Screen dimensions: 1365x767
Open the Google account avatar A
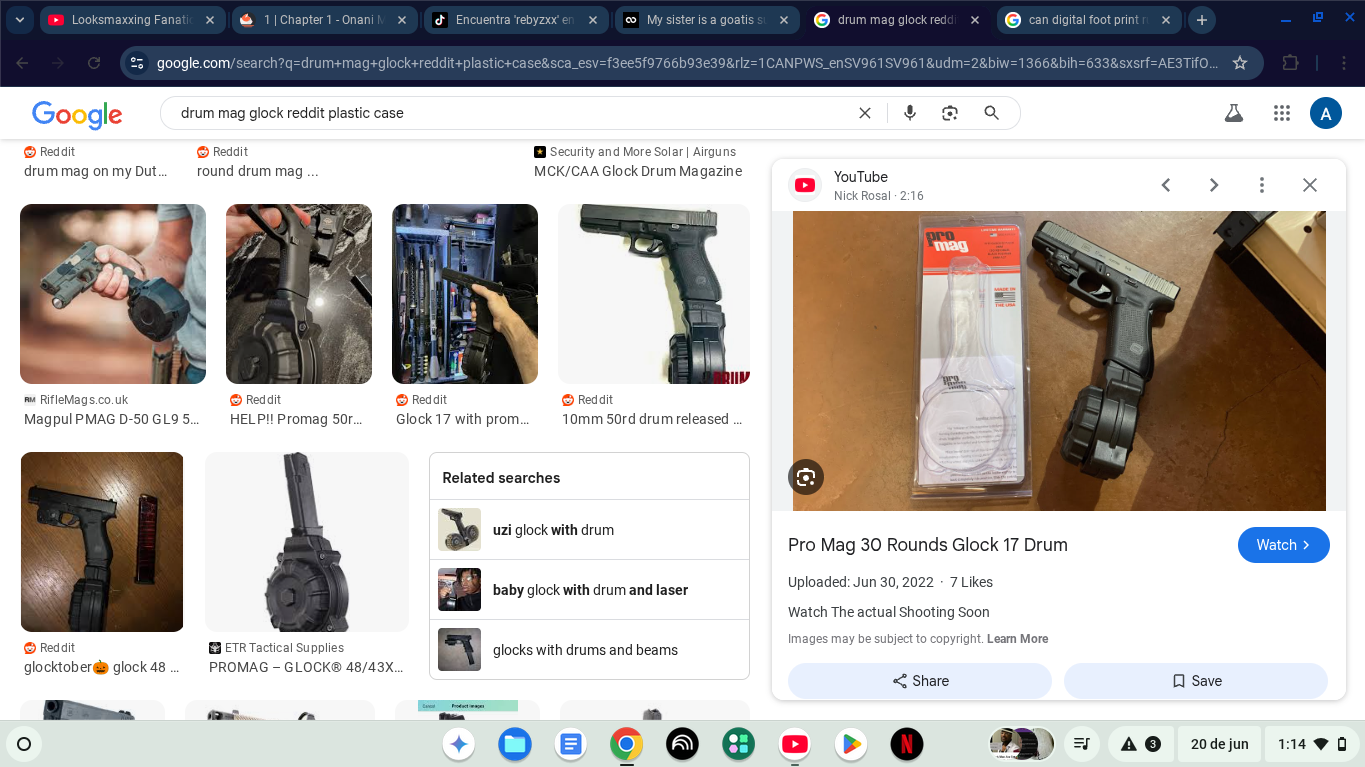(1326, 113)
